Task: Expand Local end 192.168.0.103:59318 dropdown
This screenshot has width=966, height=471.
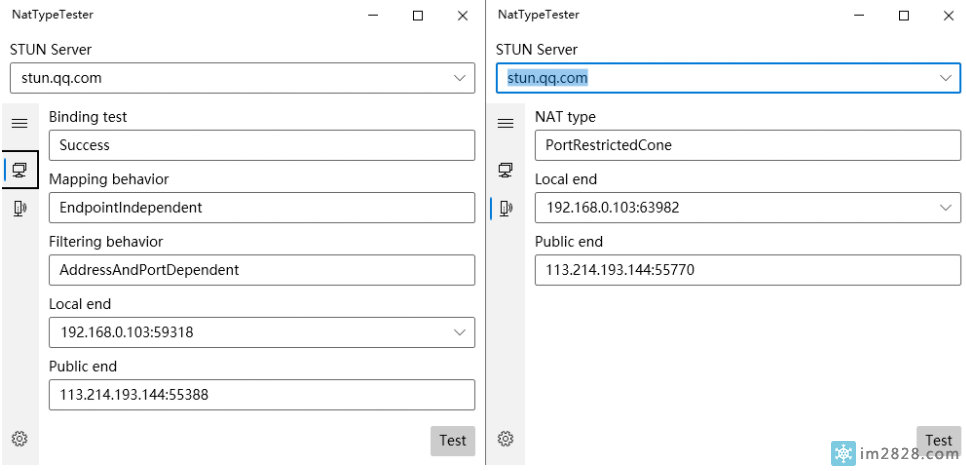Action: click(460, 332)
